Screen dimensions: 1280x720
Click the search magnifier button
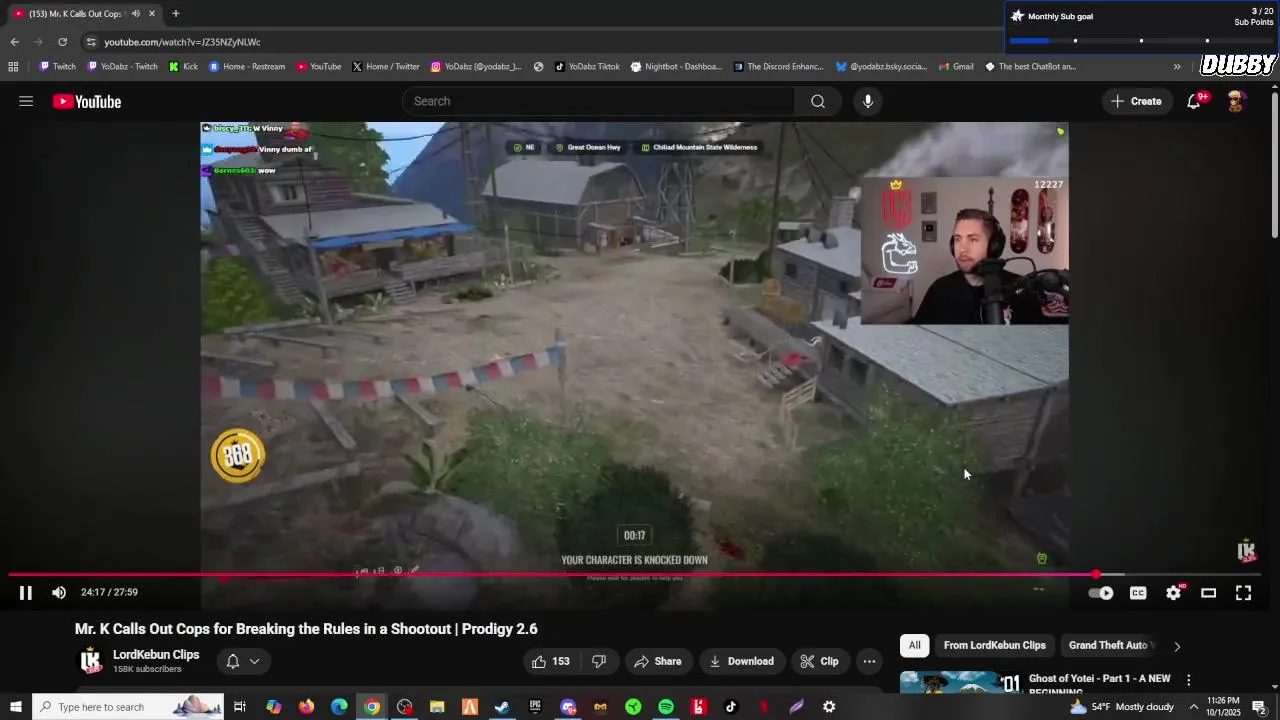pos(818,101)
